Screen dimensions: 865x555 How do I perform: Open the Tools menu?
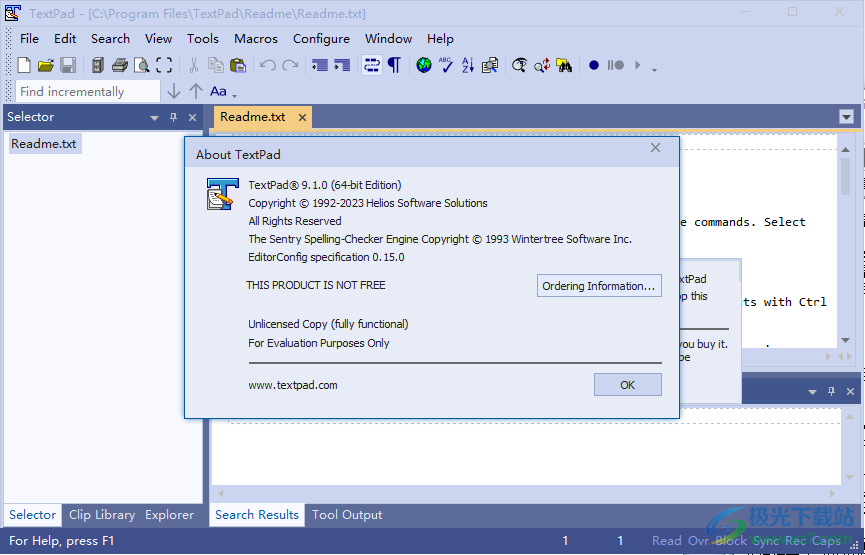pyautogui.click(x=203, y=39)
